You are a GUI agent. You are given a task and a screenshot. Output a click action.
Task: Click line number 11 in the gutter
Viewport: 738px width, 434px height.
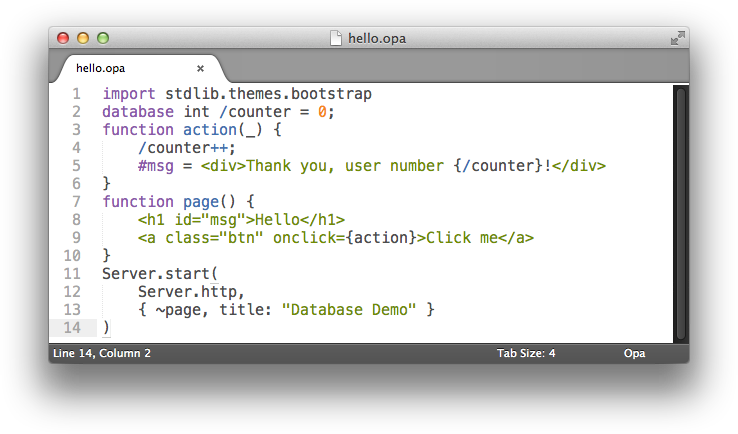click(x=72, y=273)
